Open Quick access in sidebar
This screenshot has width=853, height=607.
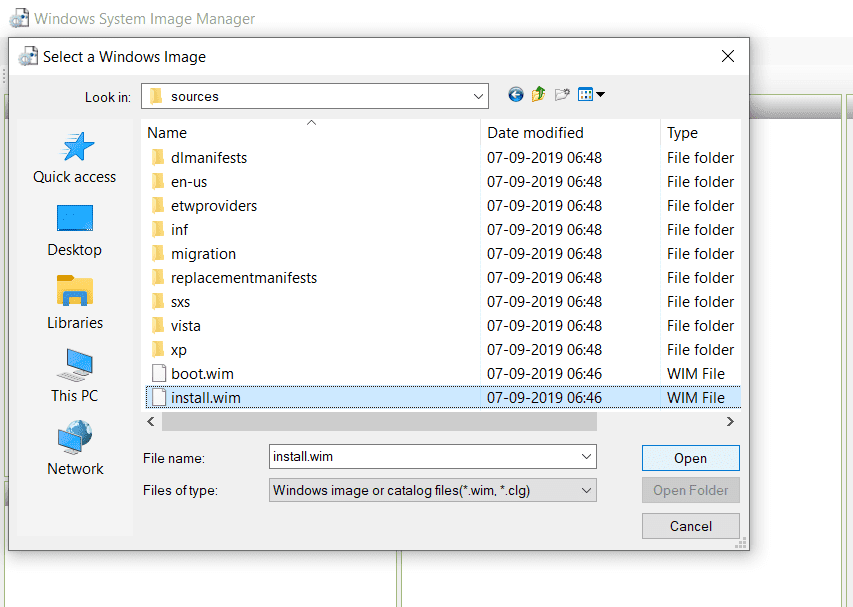click(x=75, y=158)
